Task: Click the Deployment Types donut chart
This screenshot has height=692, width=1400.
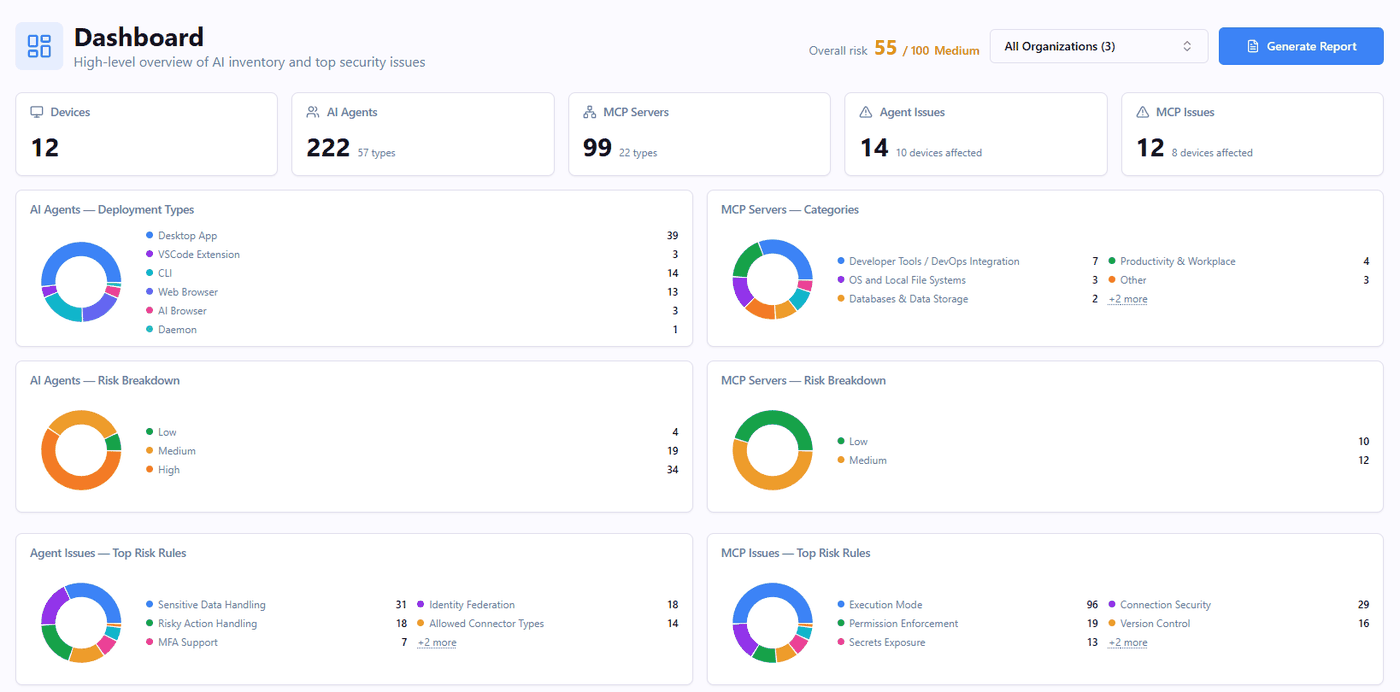Action: [81, 282]
